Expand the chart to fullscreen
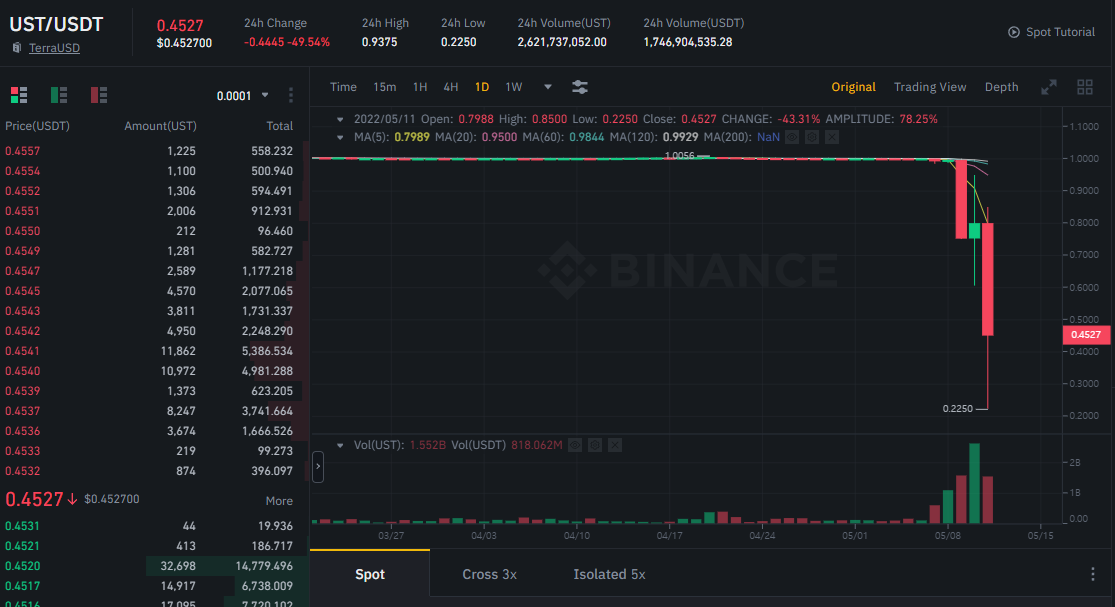Viewport: 1115px width, 607px height. (1049, 87)
